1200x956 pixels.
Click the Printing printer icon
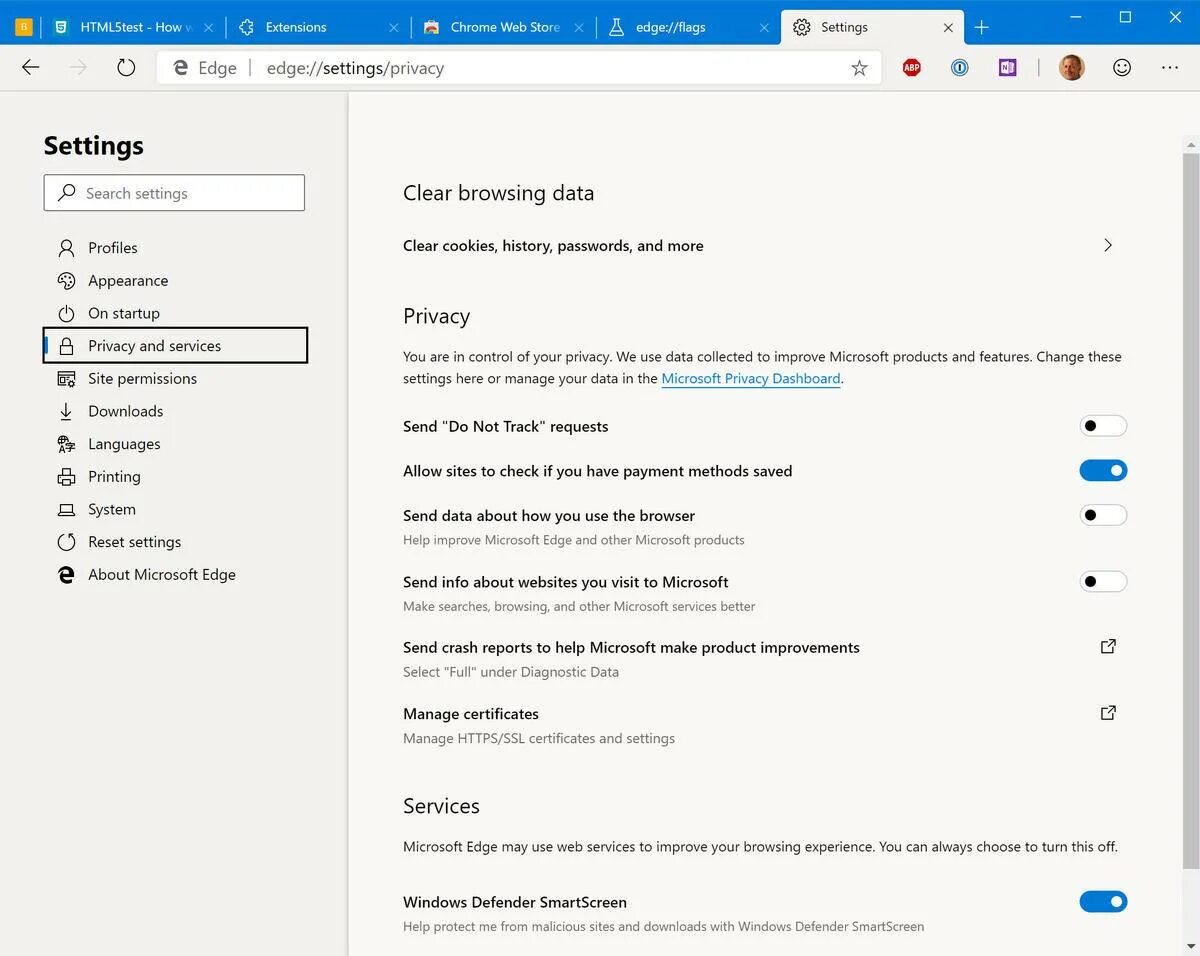[66, 476]
